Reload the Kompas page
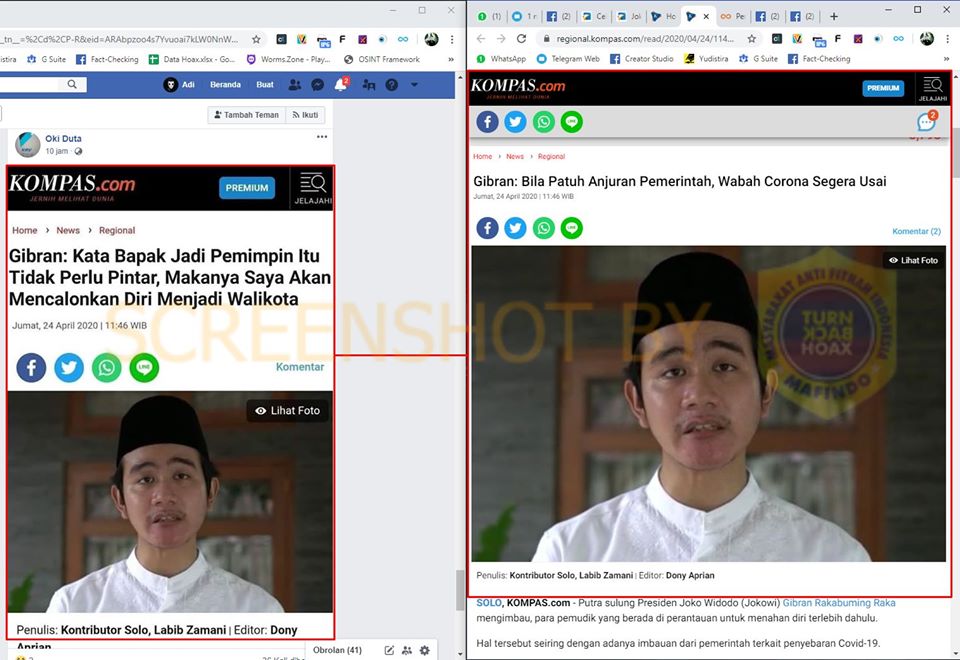Image resolution: width=960 pixels, height=660 pixels. pyautogui.click(x=521, y=39)
